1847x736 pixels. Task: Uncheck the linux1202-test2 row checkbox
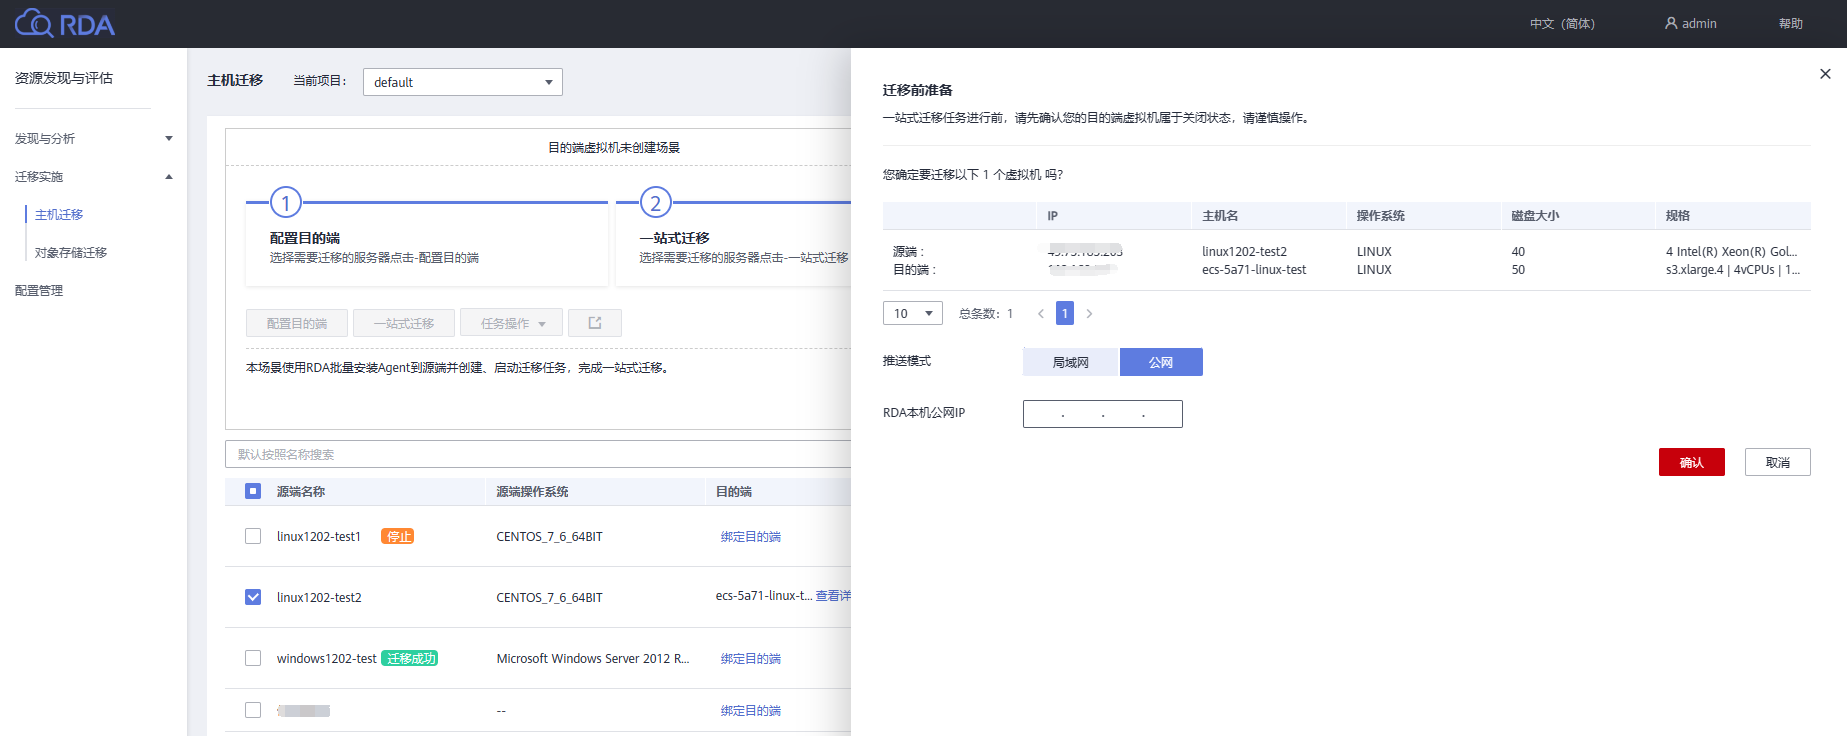(253, 597)
